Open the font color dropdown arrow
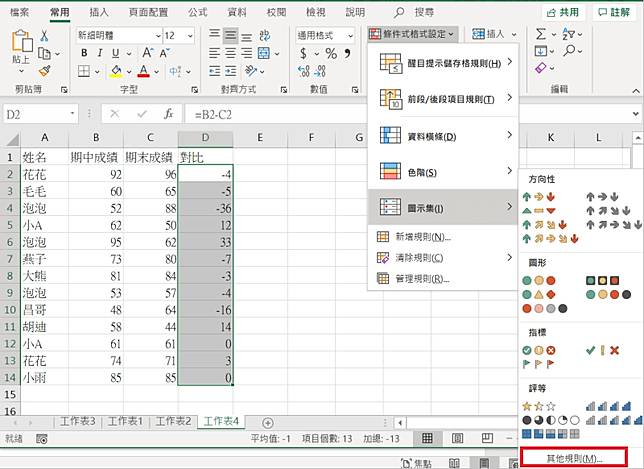 pyautogui.click(x=156, y=72)
